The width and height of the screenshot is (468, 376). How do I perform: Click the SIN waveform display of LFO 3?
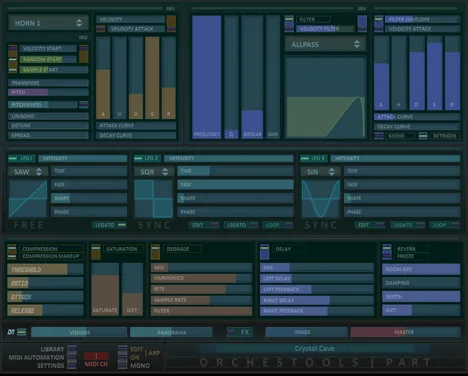321,199
